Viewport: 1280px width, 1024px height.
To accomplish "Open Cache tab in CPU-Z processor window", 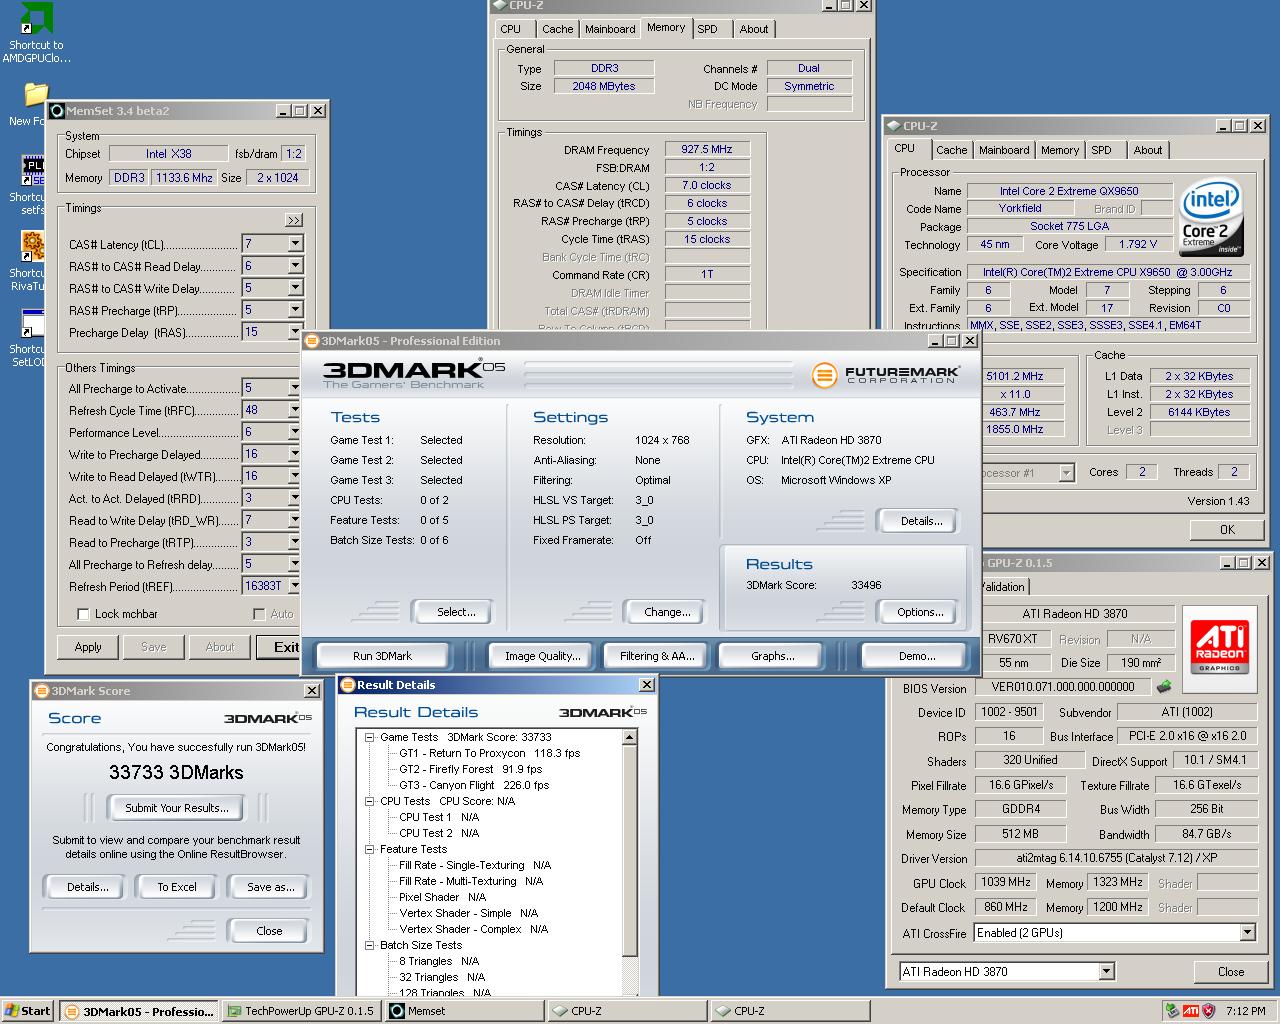I will [x=951, y=150].
